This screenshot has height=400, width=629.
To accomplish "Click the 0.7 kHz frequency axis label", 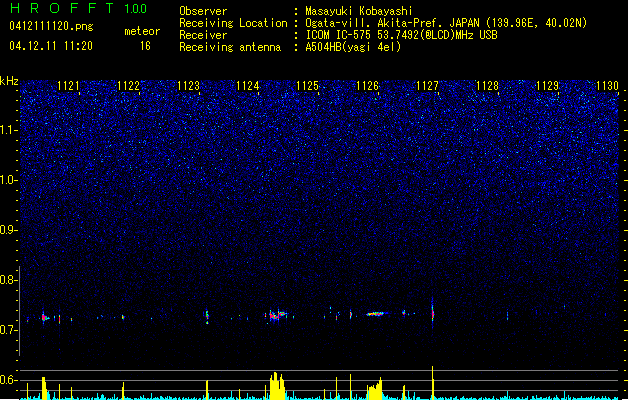I will [9, 330].
